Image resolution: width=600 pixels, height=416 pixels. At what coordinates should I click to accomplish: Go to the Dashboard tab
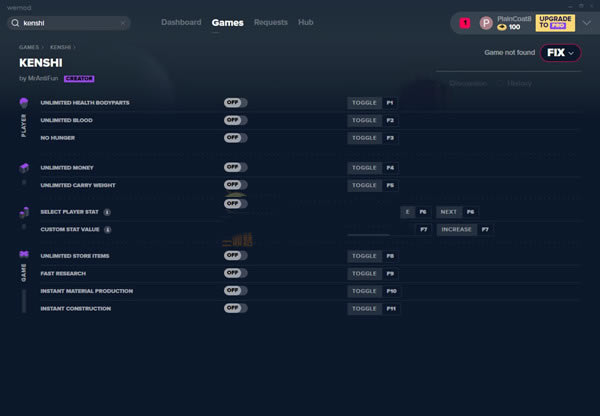[x=181, y=22]
